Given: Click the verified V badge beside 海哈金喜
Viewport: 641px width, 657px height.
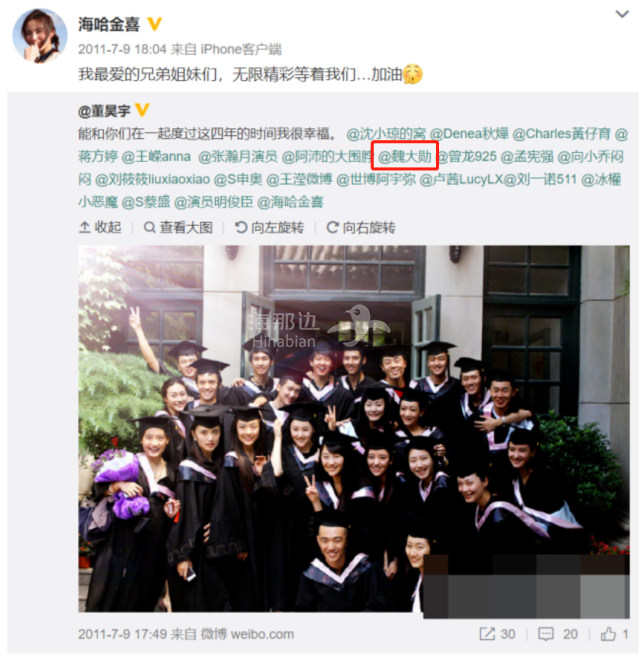Looking at the screenshot, I should click(x=155, y=24).
